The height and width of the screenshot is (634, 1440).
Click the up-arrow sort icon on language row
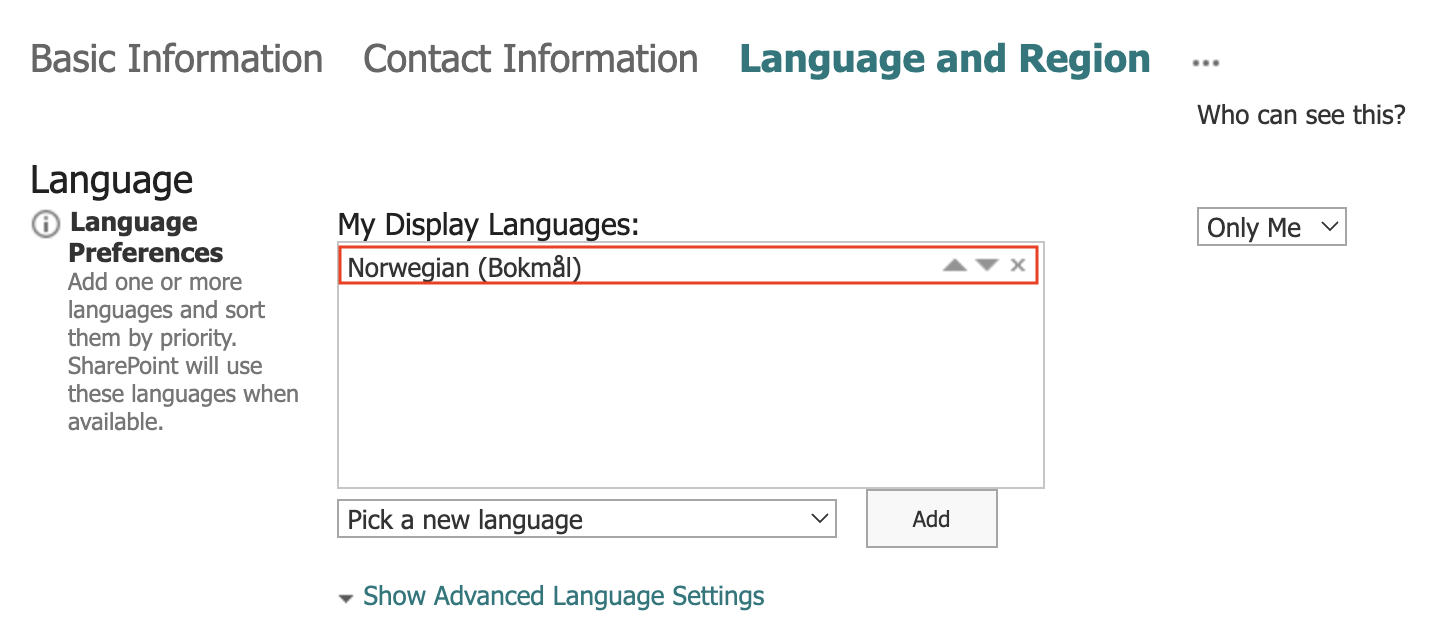[955, 265]
